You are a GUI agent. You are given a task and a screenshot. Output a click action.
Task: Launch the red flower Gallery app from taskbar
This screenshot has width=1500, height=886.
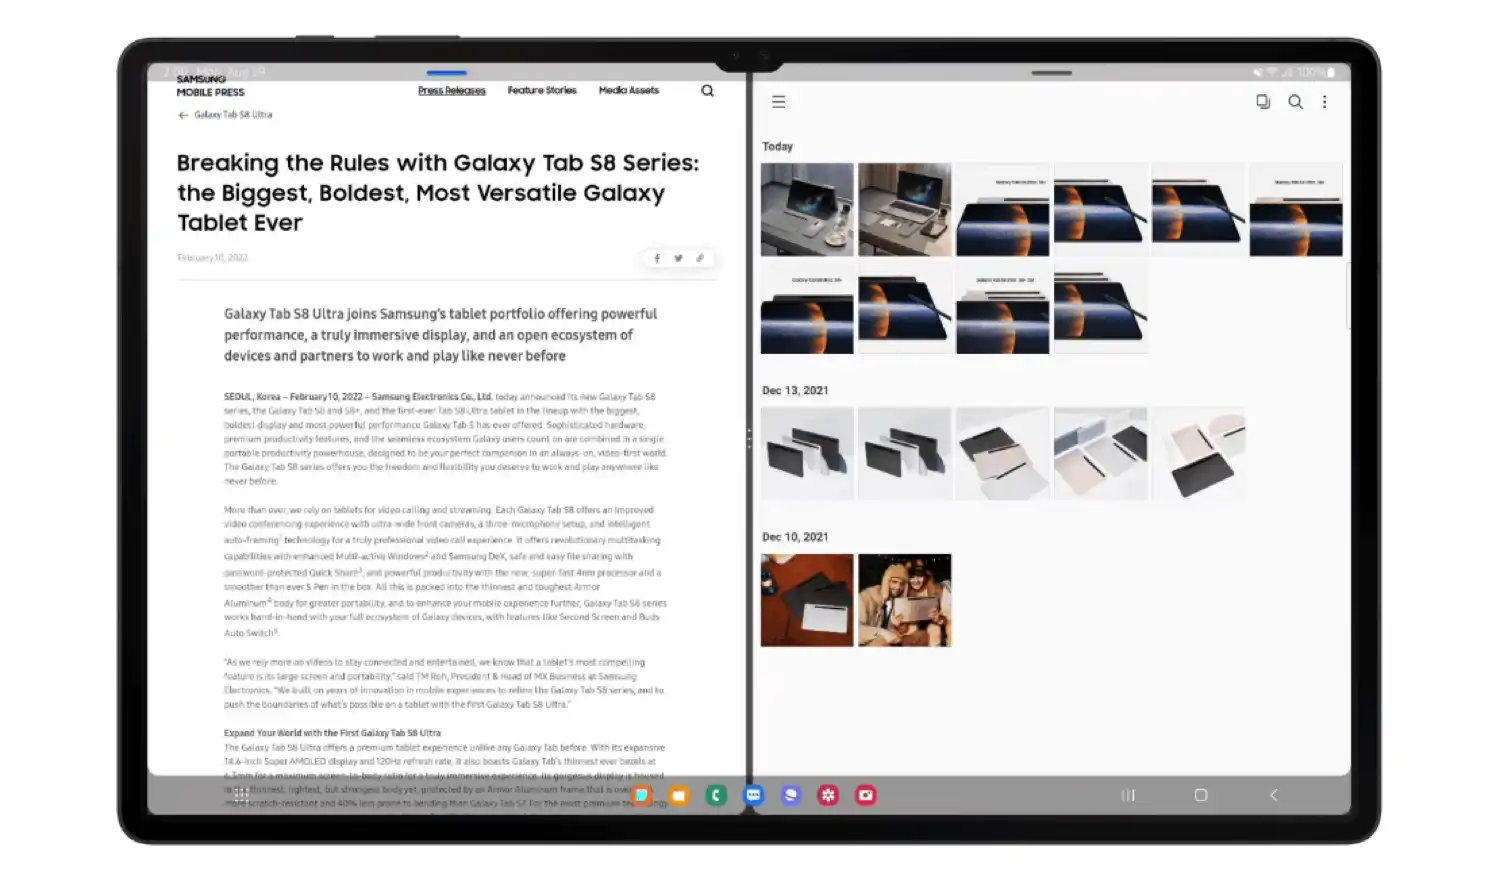(x=828, y=796)
